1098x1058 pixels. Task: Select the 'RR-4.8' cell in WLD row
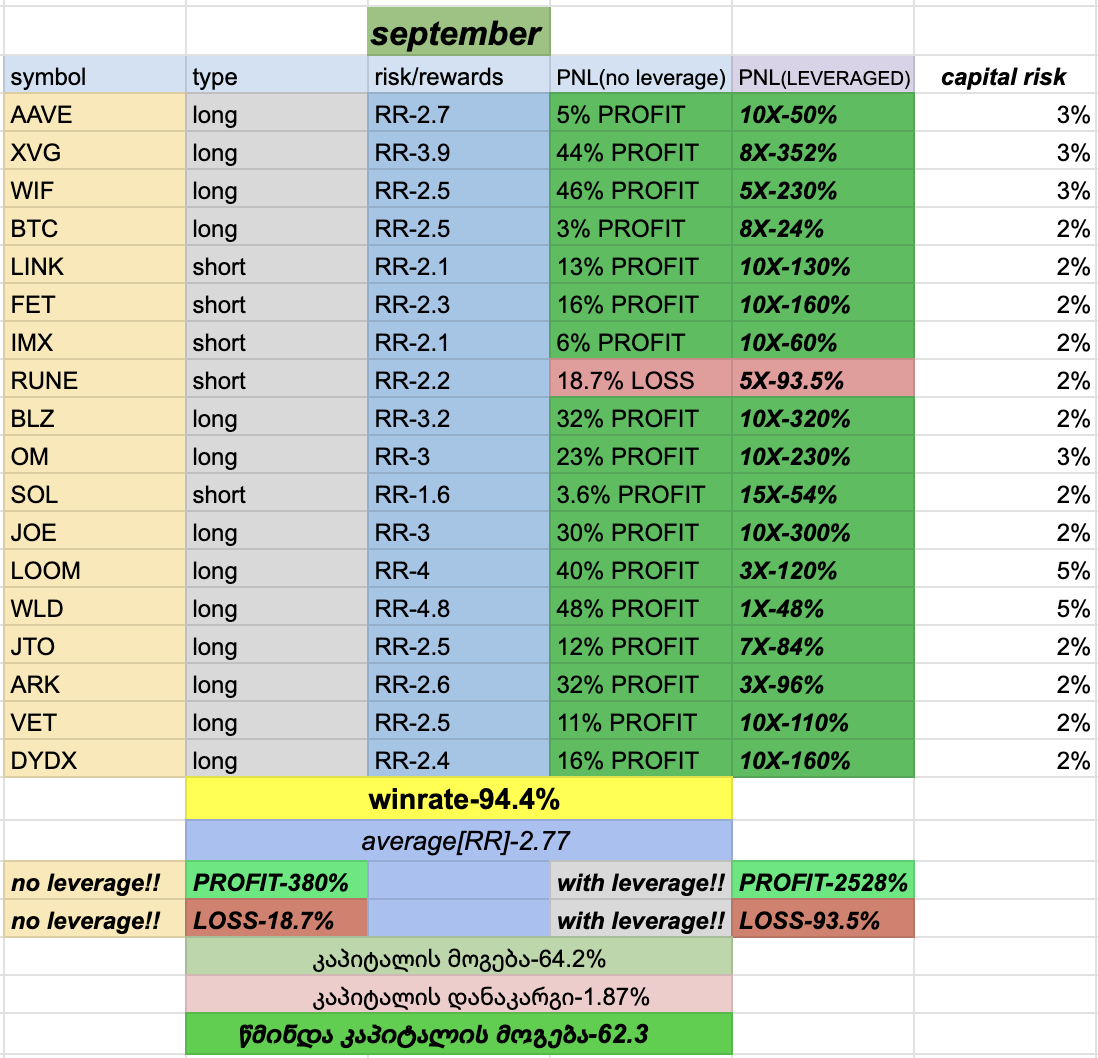coord(458,609)
